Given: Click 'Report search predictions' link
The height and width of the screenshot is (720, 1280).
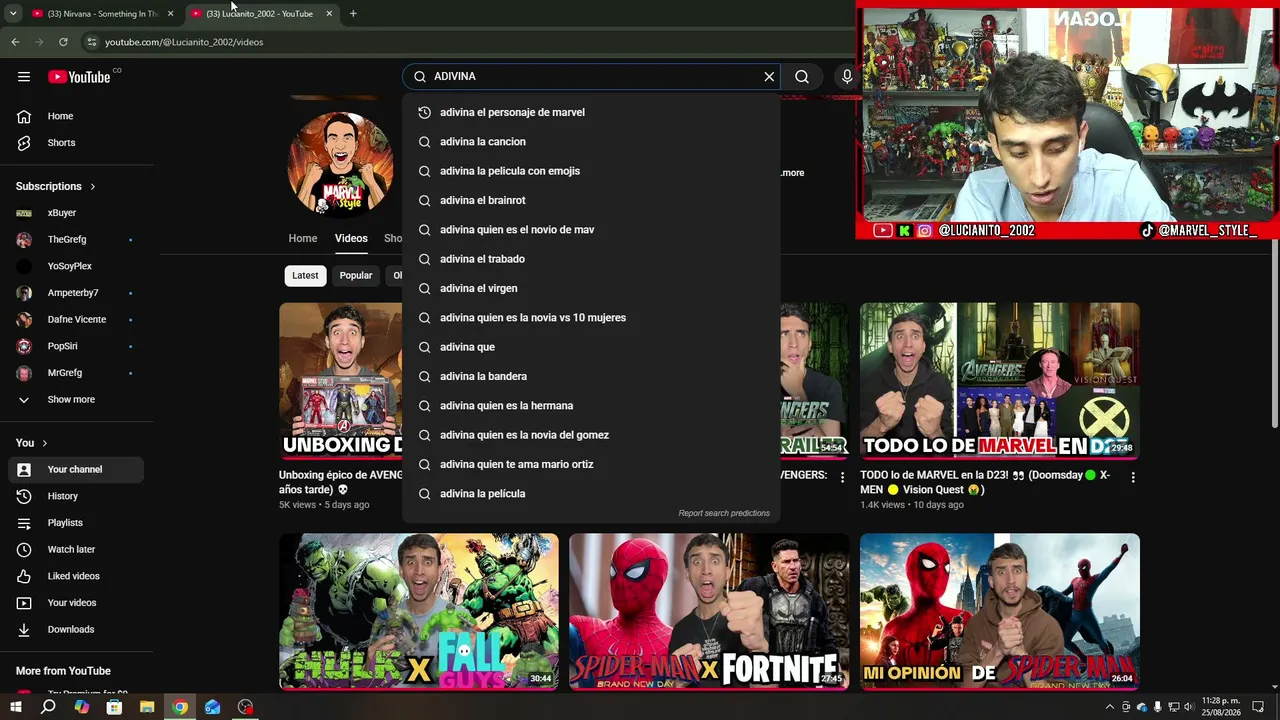Looking at the screenshot, I should click(724, 513).
